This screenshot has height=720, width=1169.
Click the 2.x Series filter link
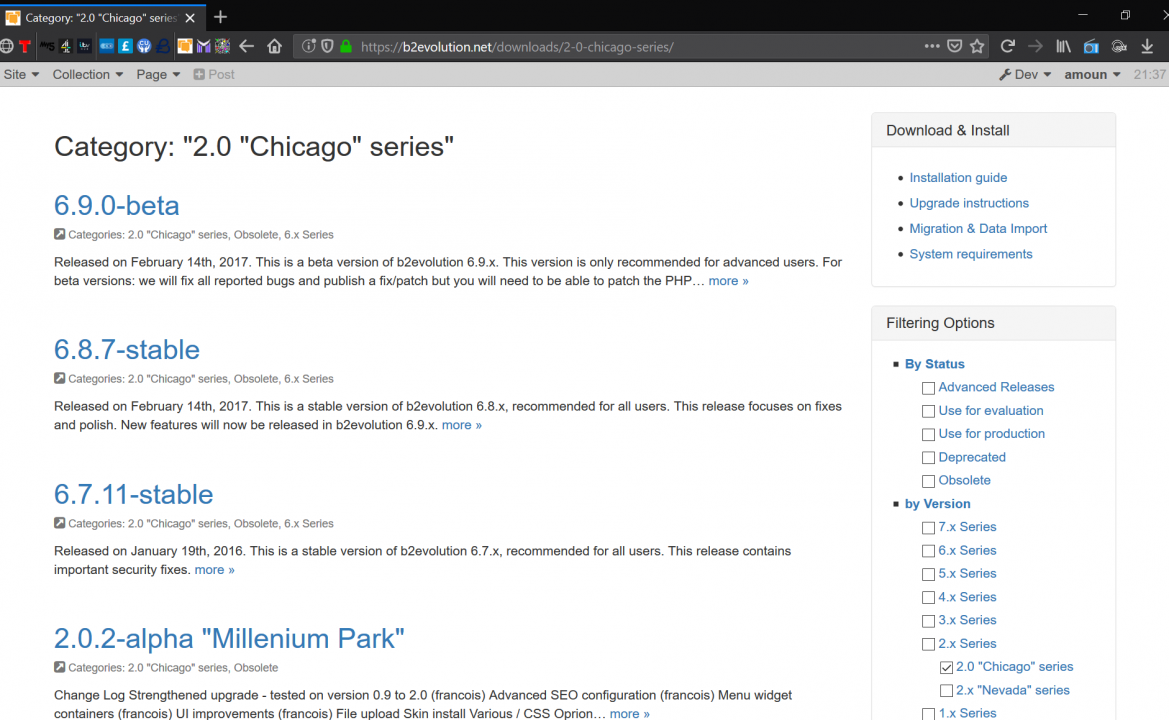point(967,643)
